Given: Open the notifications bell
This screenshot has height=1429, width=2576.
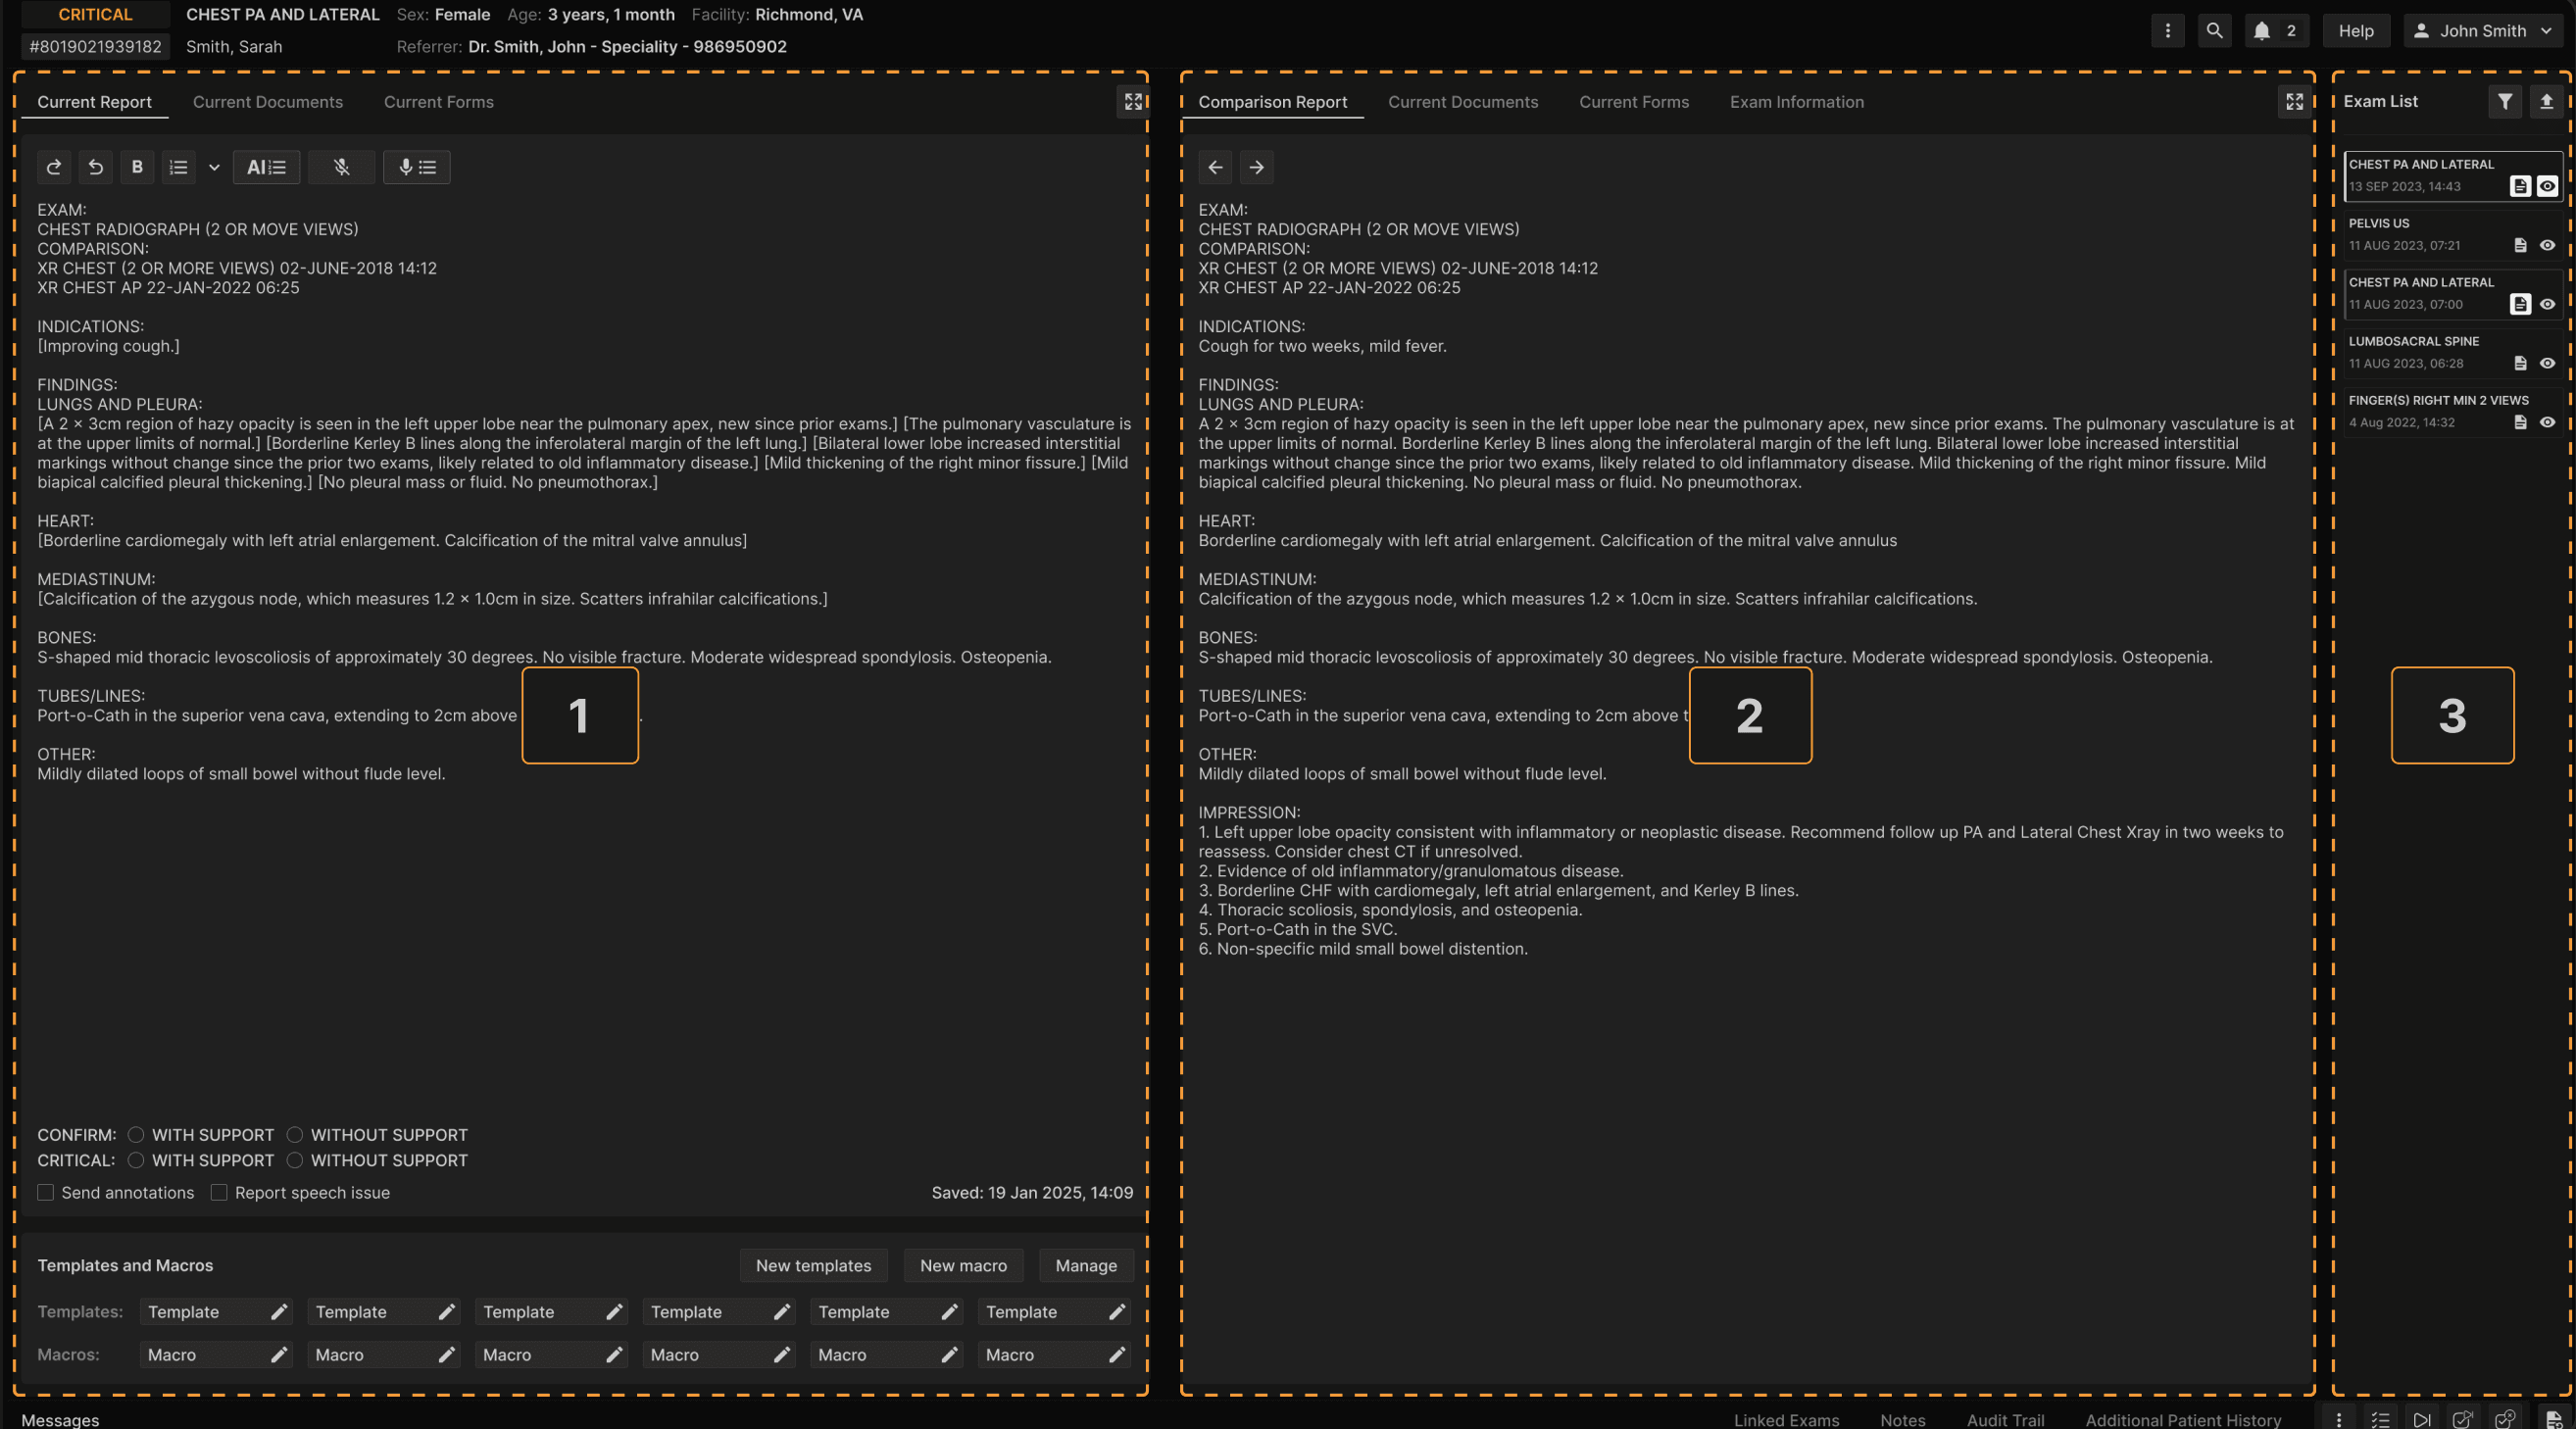Looking at the screenshot, I should tap(2262, 31).
